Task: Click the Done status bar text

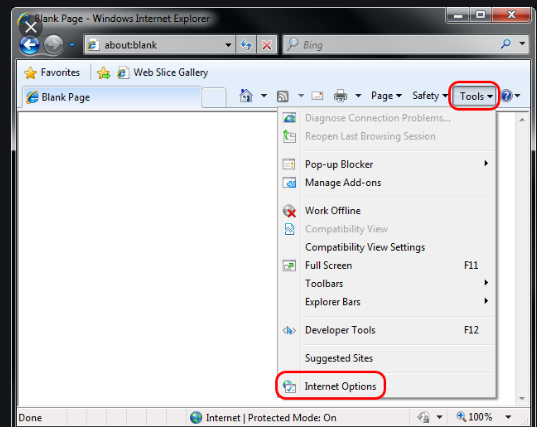Action: pyautogui.click(x=30, y=418)
